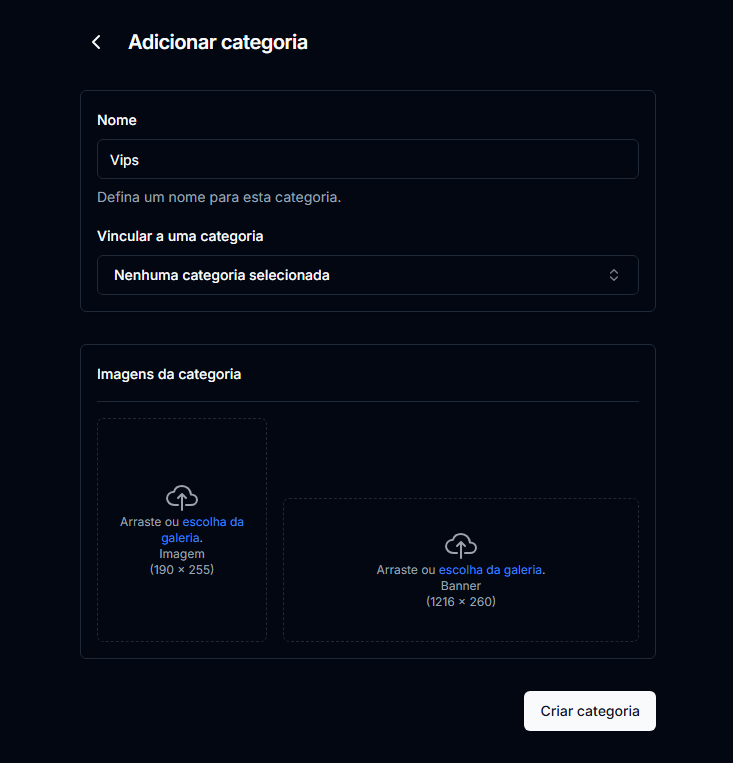This screenshot has width=733, height=763.
Task: Open the Vincular a uma categoria dropdown
Action: (x=367, y=275)
